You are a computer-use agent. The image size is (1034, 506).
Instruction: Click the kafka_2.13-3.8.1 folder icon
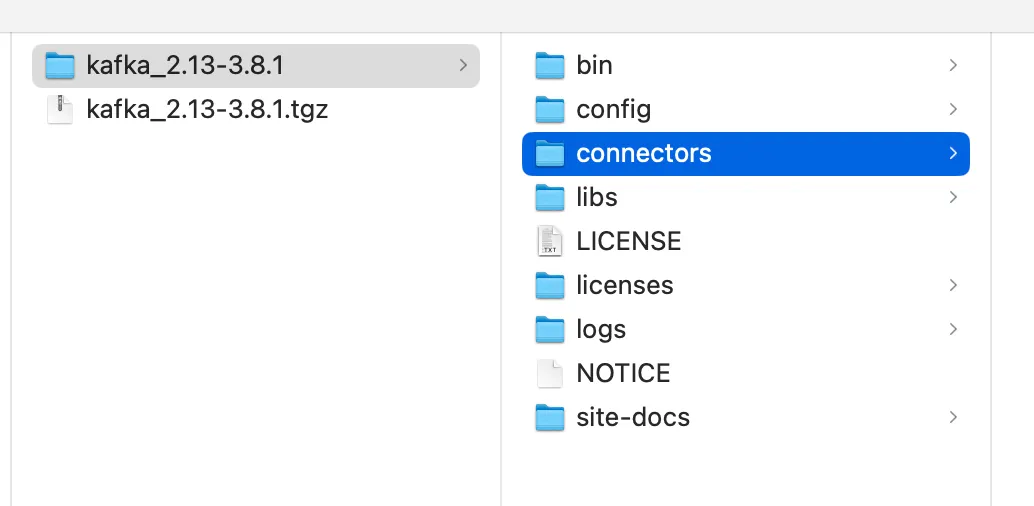[x=60, y=65]
